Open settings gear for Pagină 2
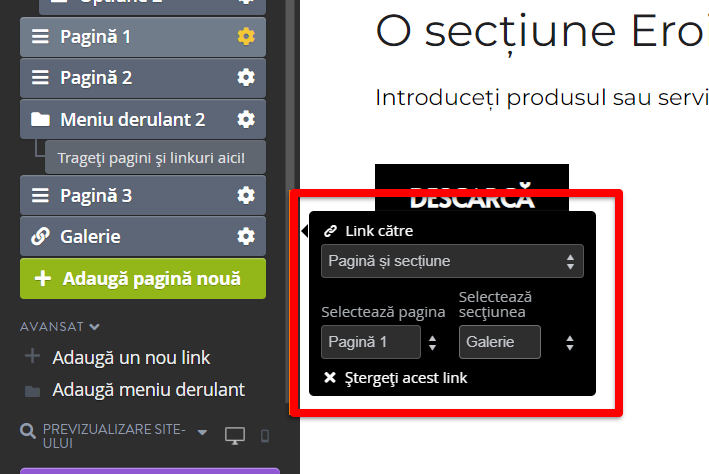The width and height of the screenshot is (709, 474). 246,77
